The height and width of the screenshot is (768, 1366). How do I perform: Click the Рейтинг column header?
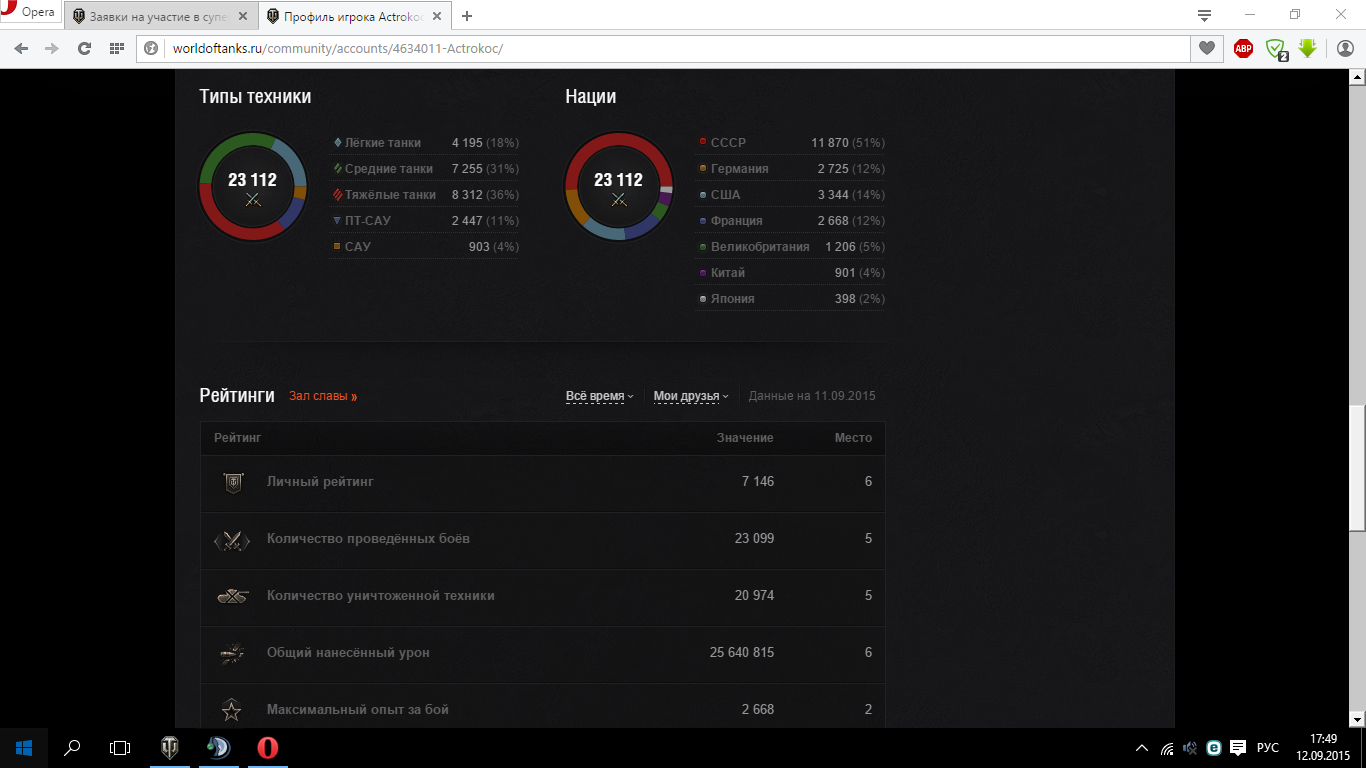coord(238,438)
